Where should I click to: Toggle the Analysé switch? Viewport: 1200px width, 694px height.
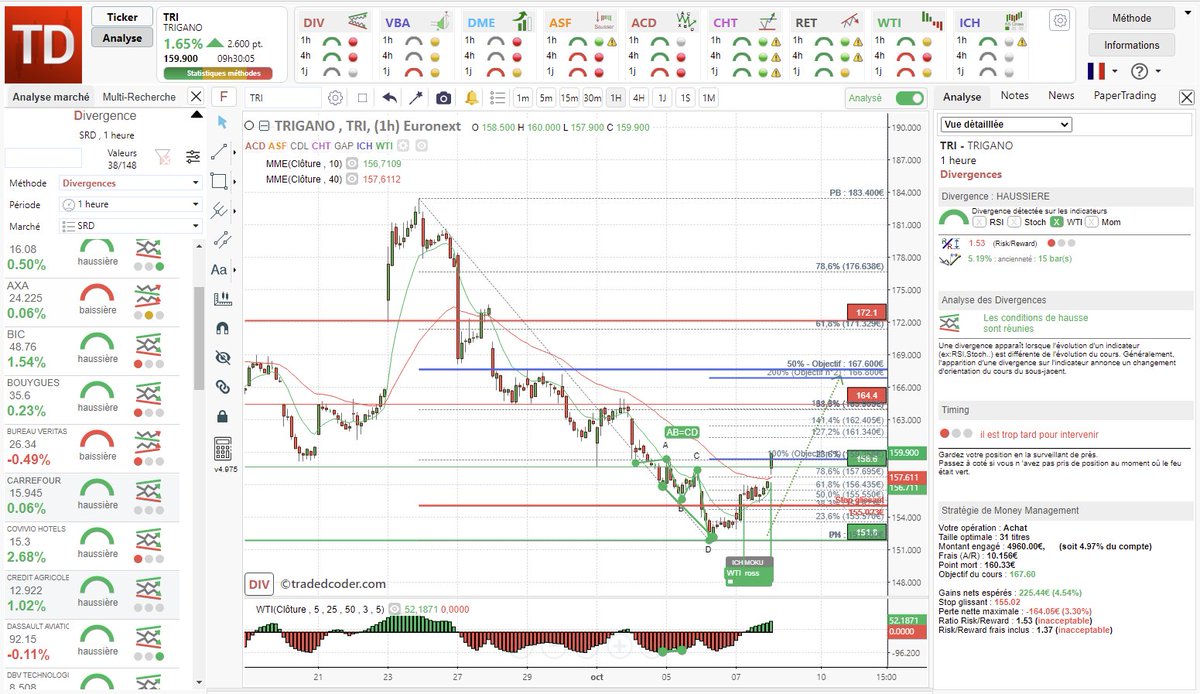909,98
